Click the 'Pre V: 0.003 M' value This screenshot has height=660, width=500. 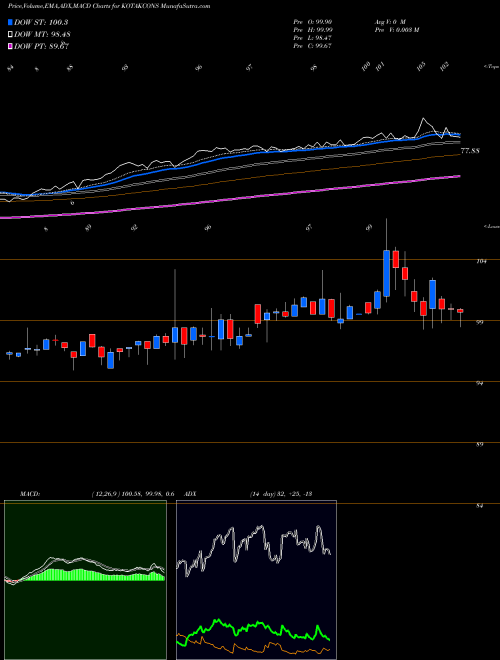tap(396, 30)
